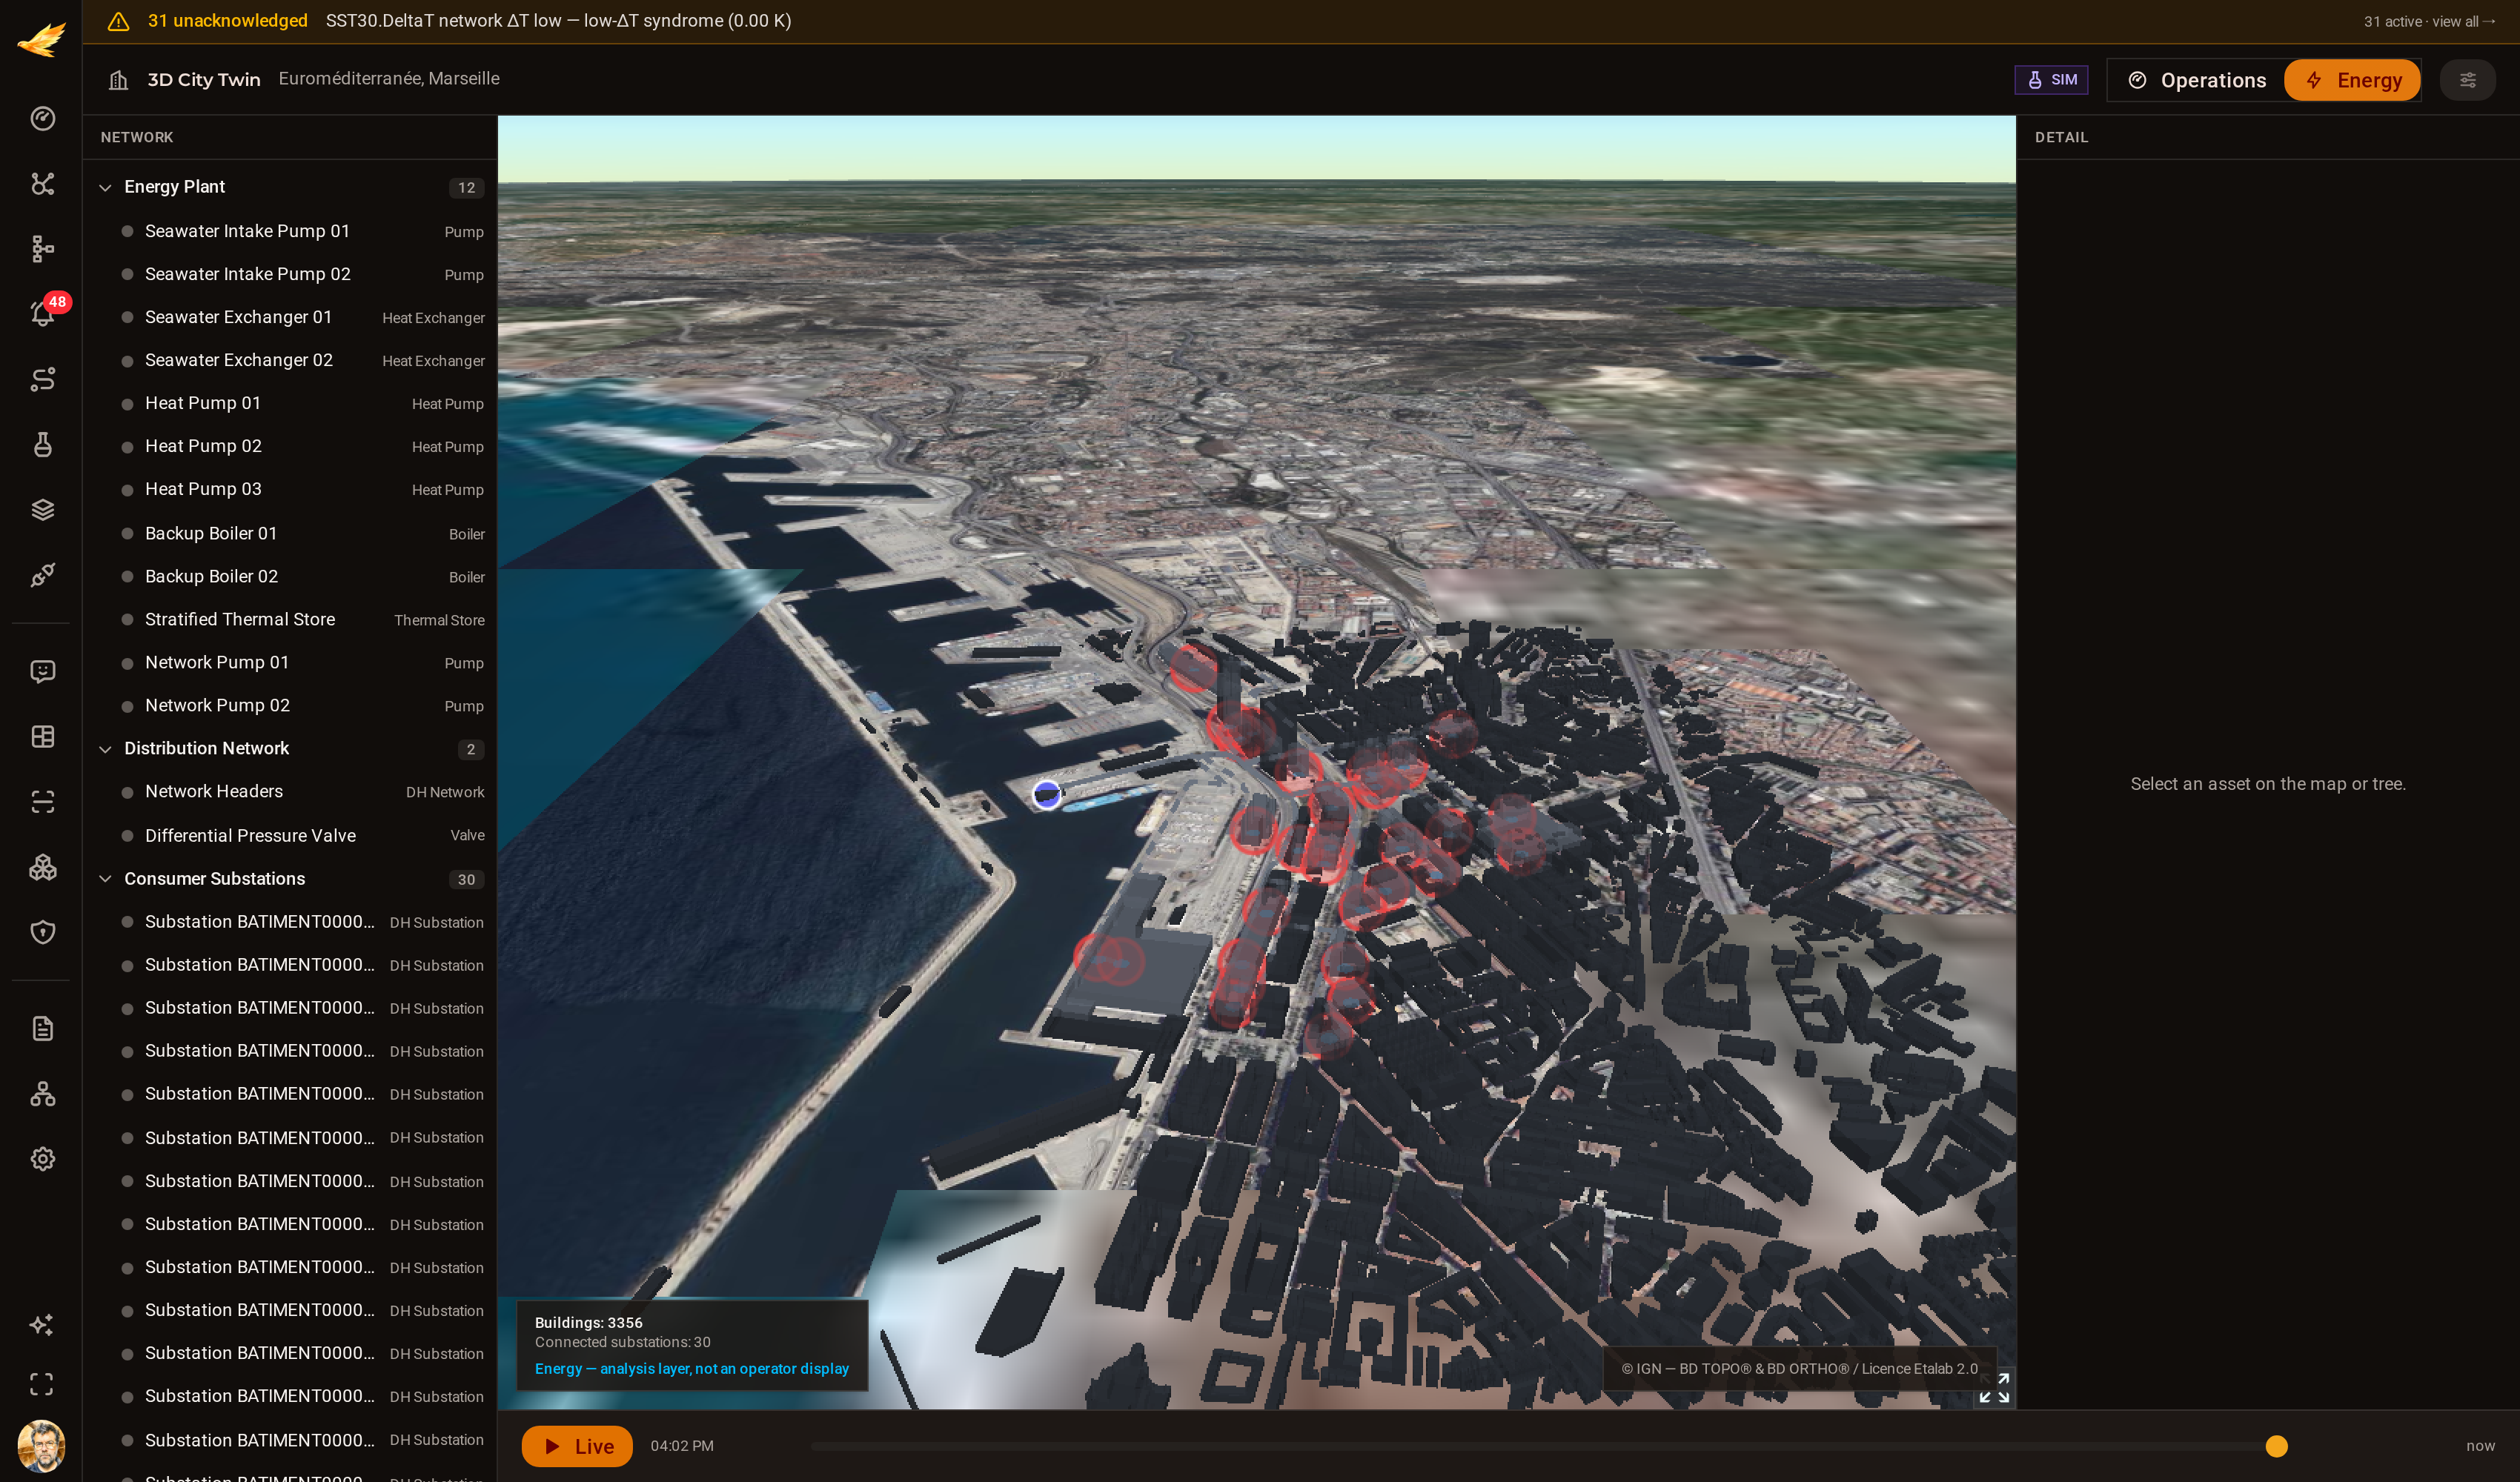Click the Energy Plant count badge 12

pyautogui.click(x=466, y=187)
